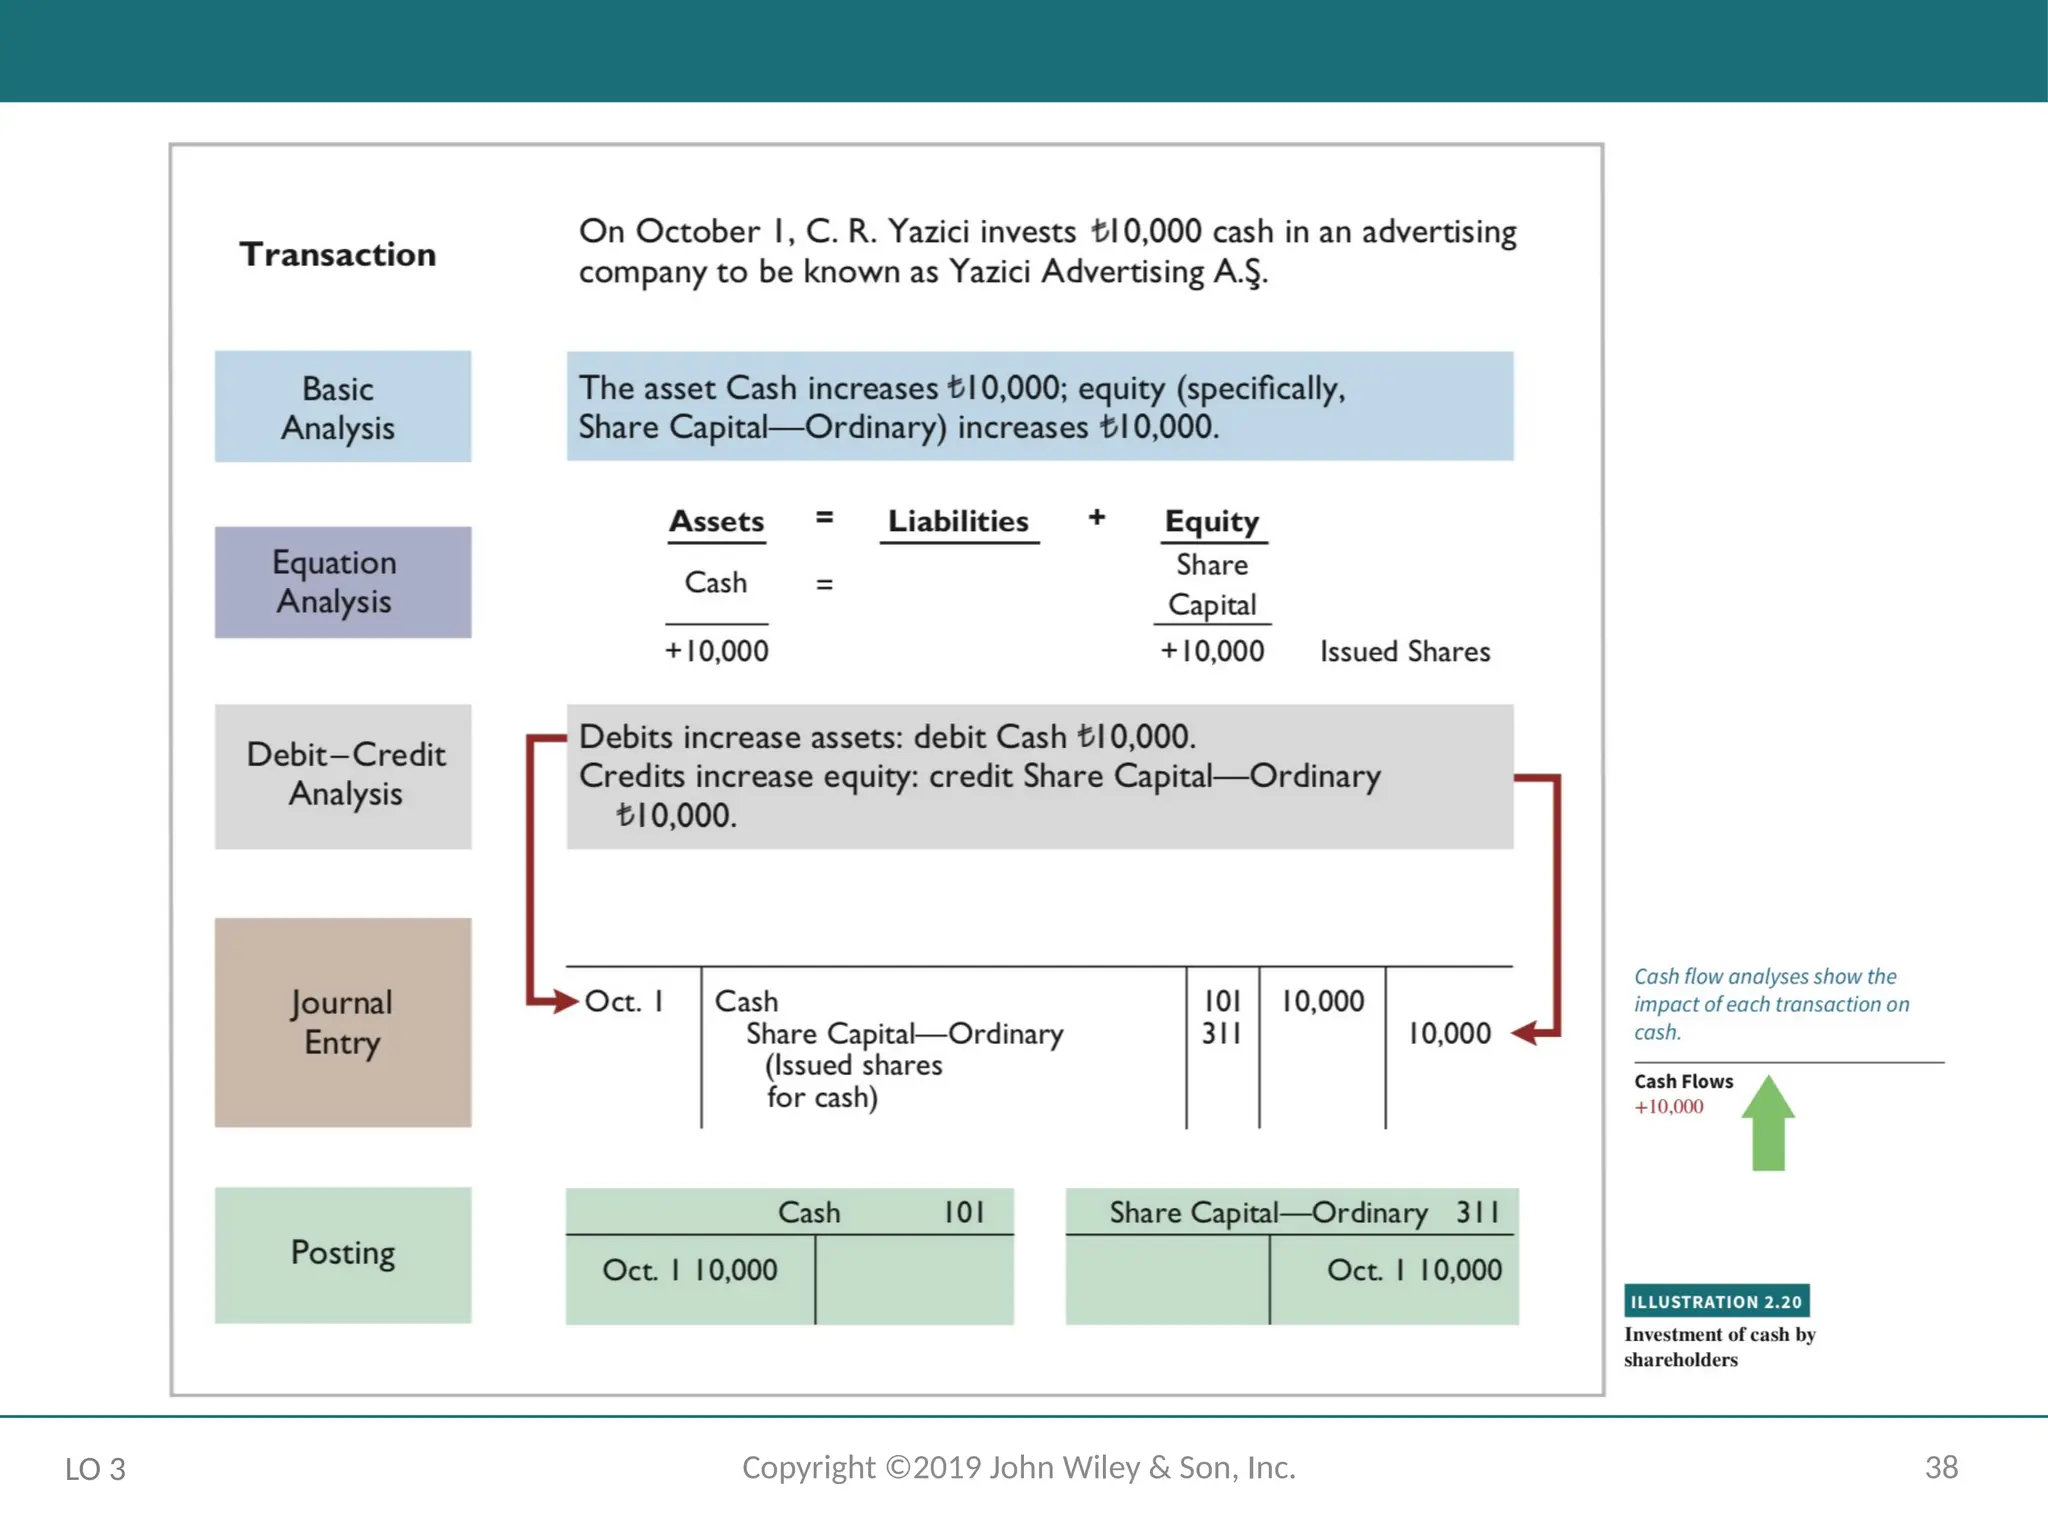This screenshot has width=2048, height=1536.
Task: Click the Journal Entry tan box
Action: pos(342,1022)
